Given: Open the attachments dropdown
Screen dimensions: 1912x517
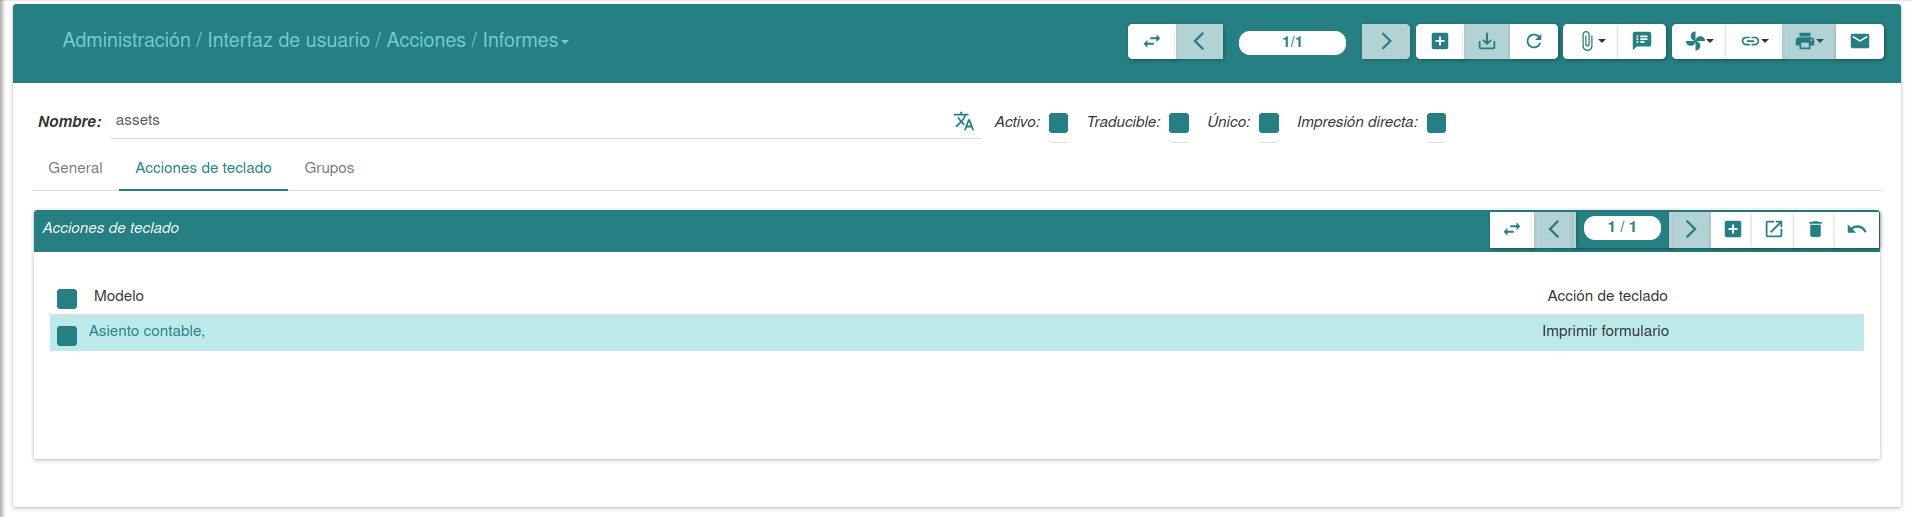Looking at the screenshot, I should pyautogui.click(x=1591, y=41).
